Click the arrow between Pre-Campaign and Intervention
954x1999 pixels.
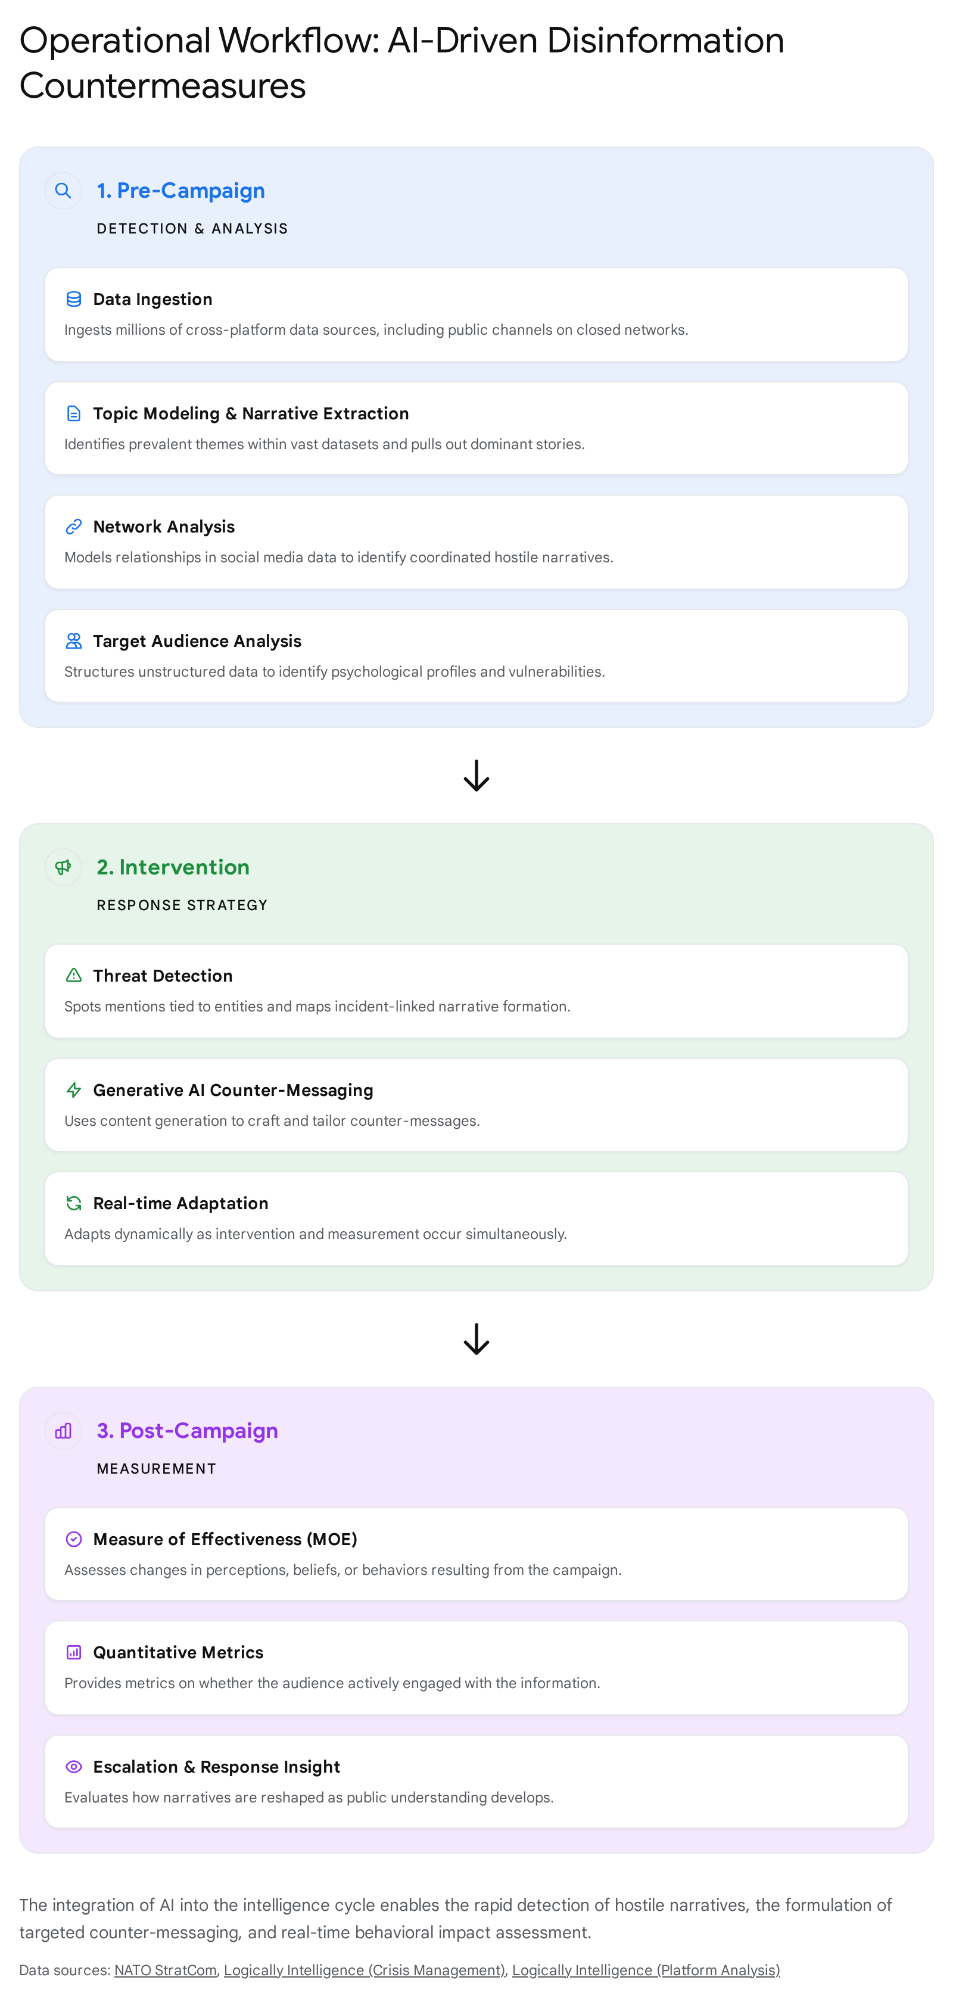[476, 776]
